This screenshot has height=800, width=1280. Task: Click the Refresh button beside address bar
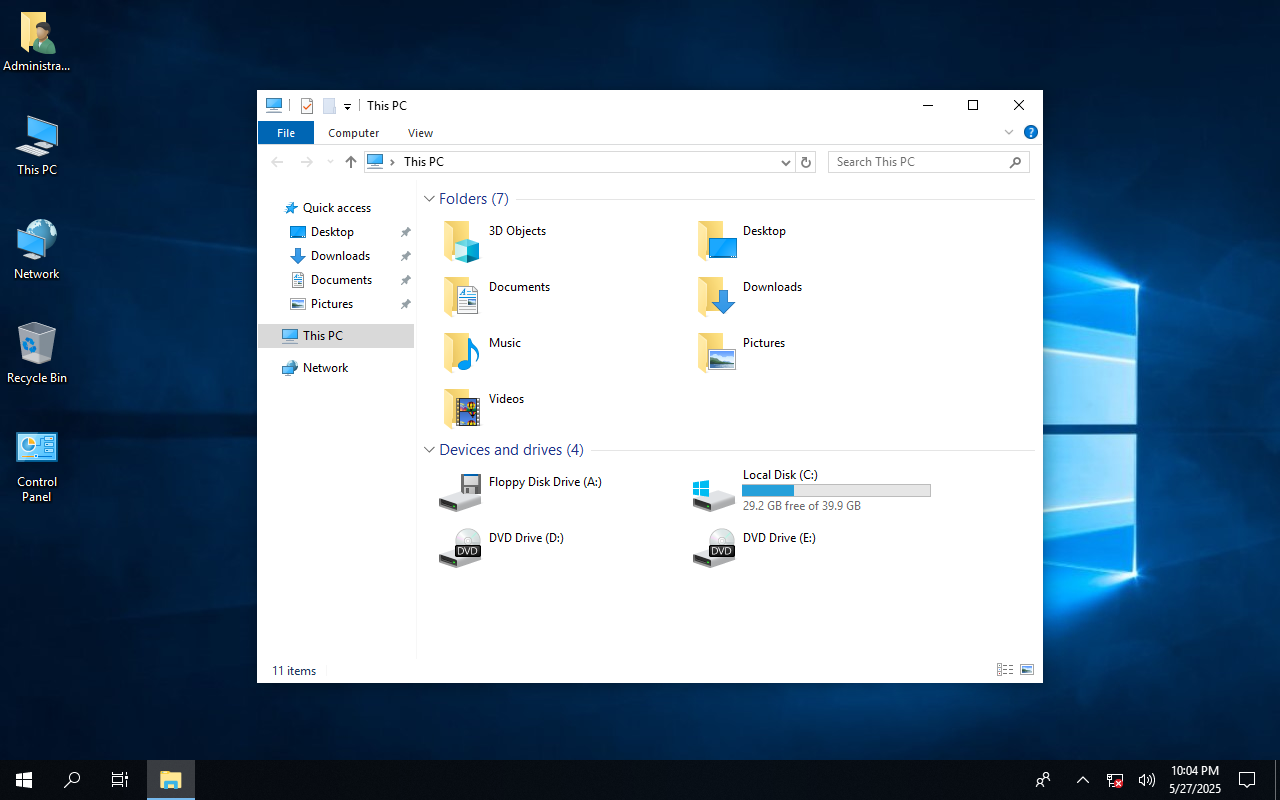(807, 162)
